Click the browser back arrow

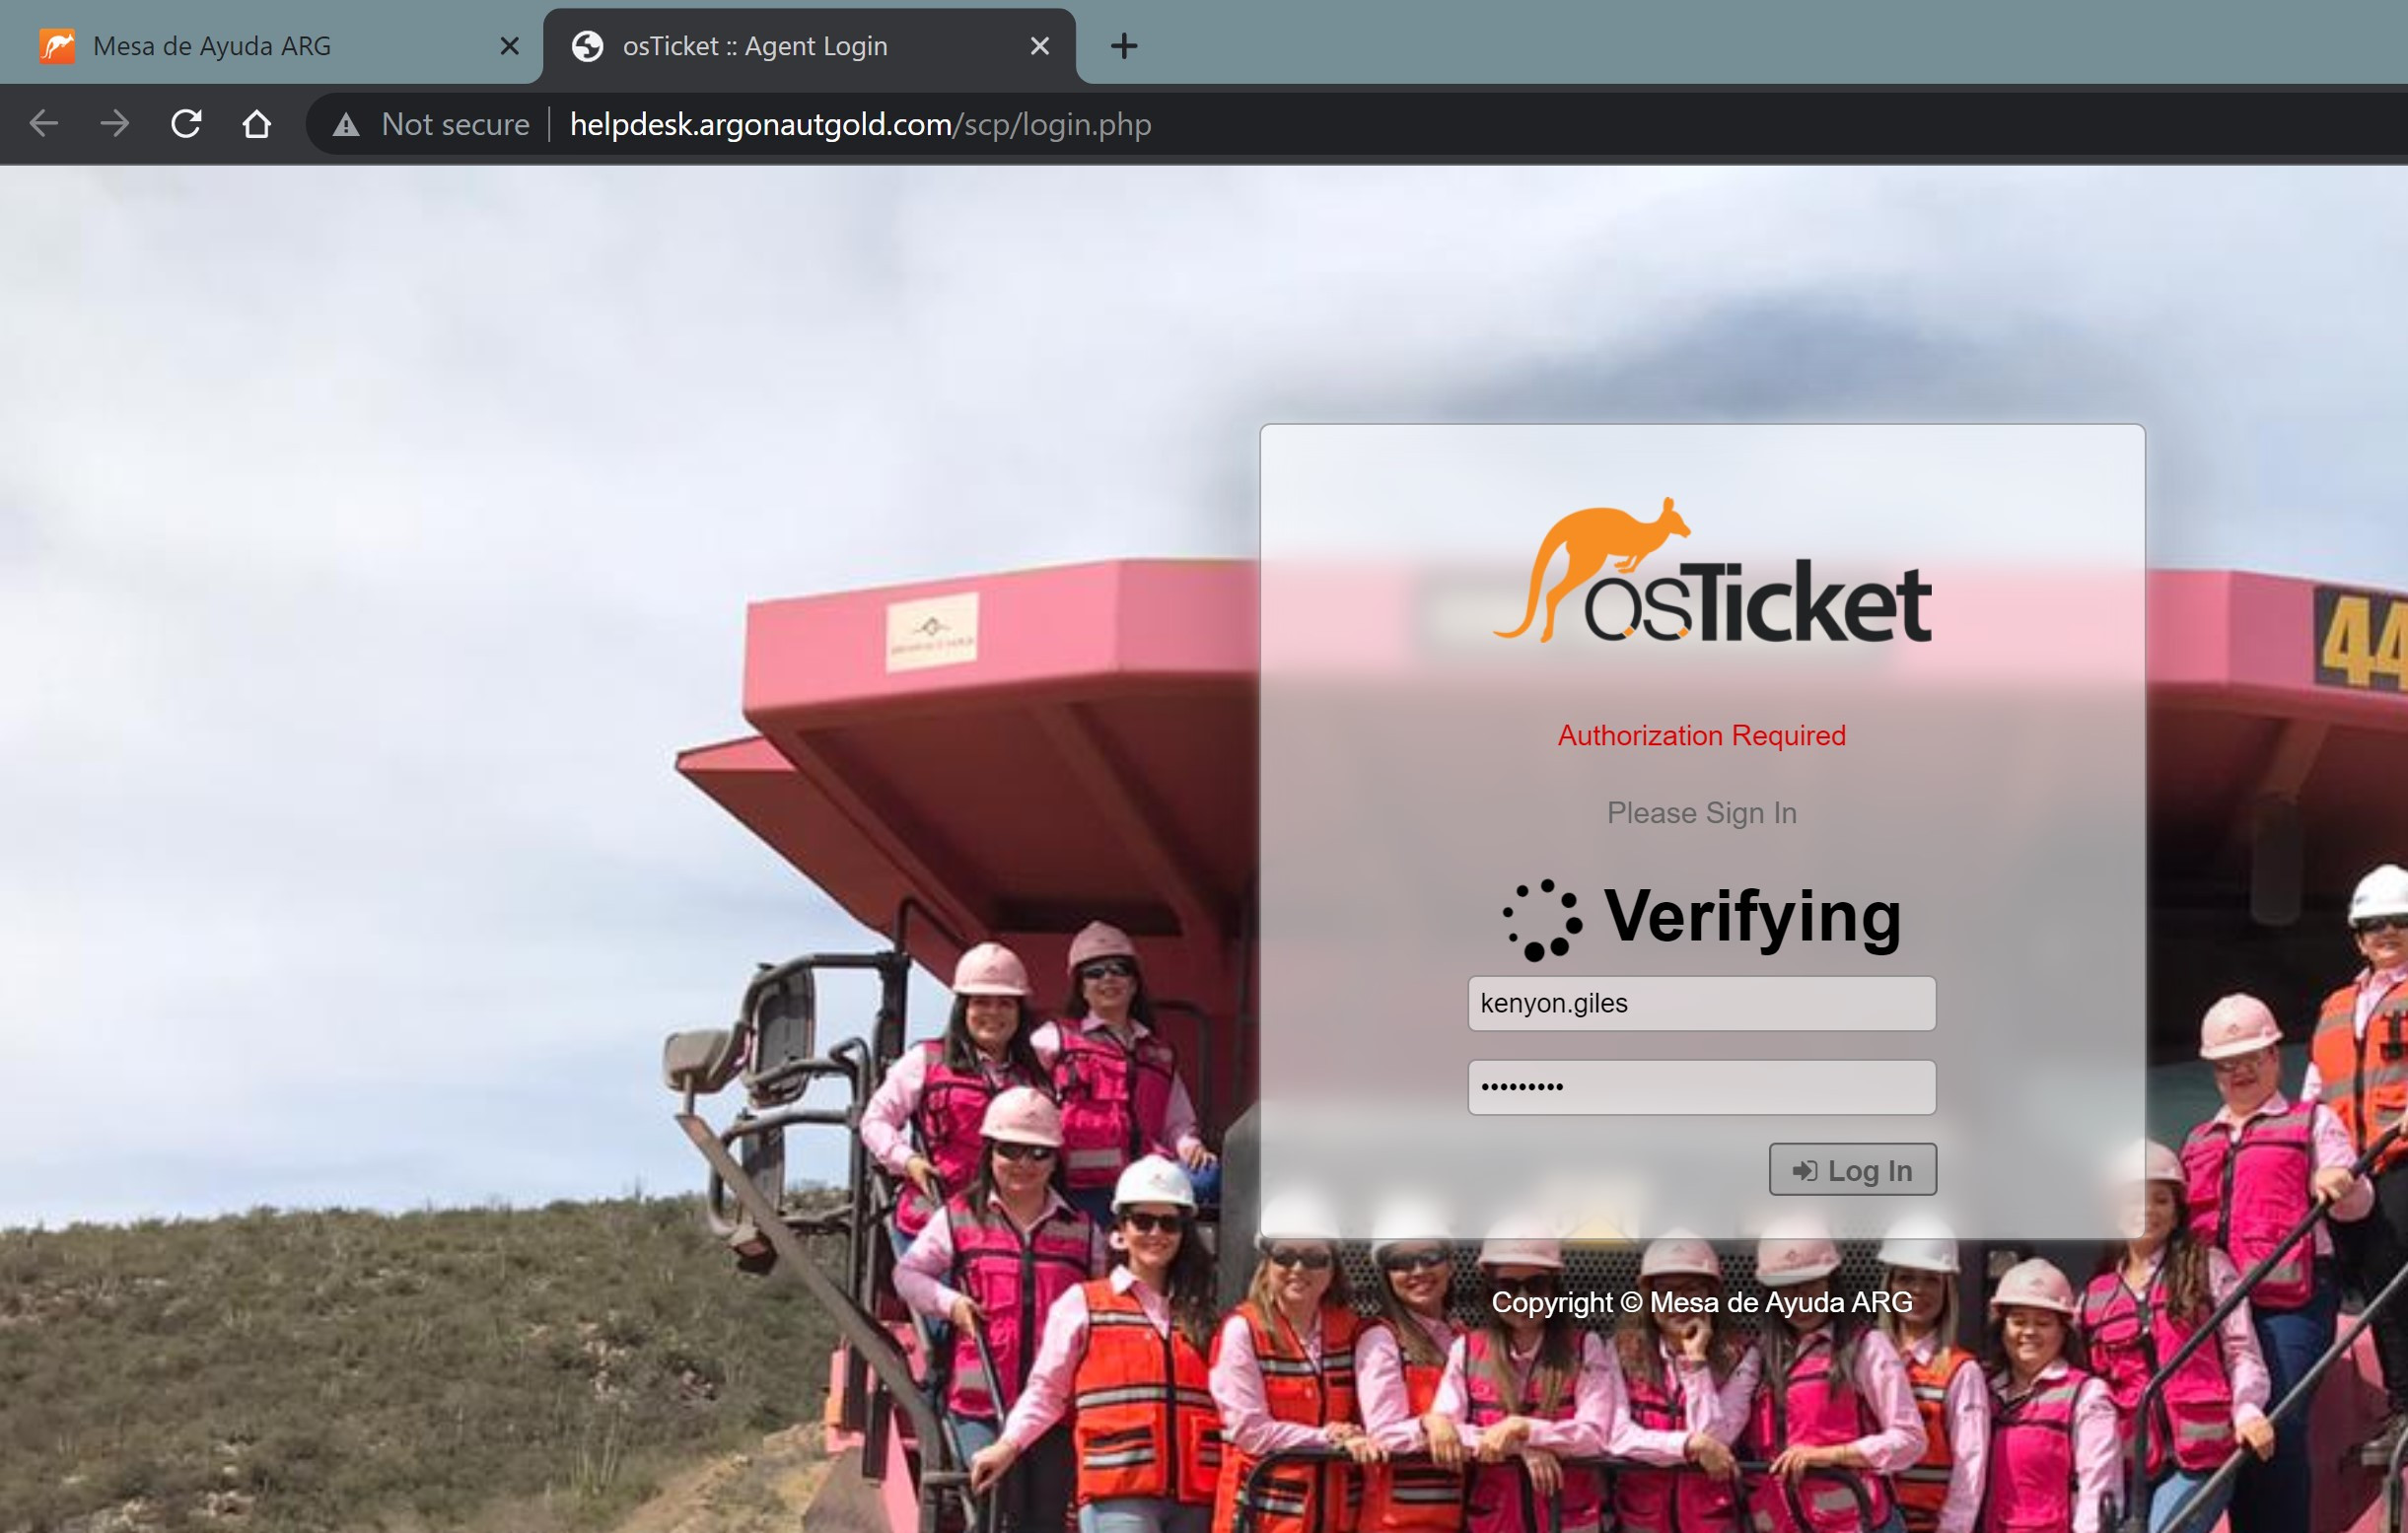(x=44, y=124)
